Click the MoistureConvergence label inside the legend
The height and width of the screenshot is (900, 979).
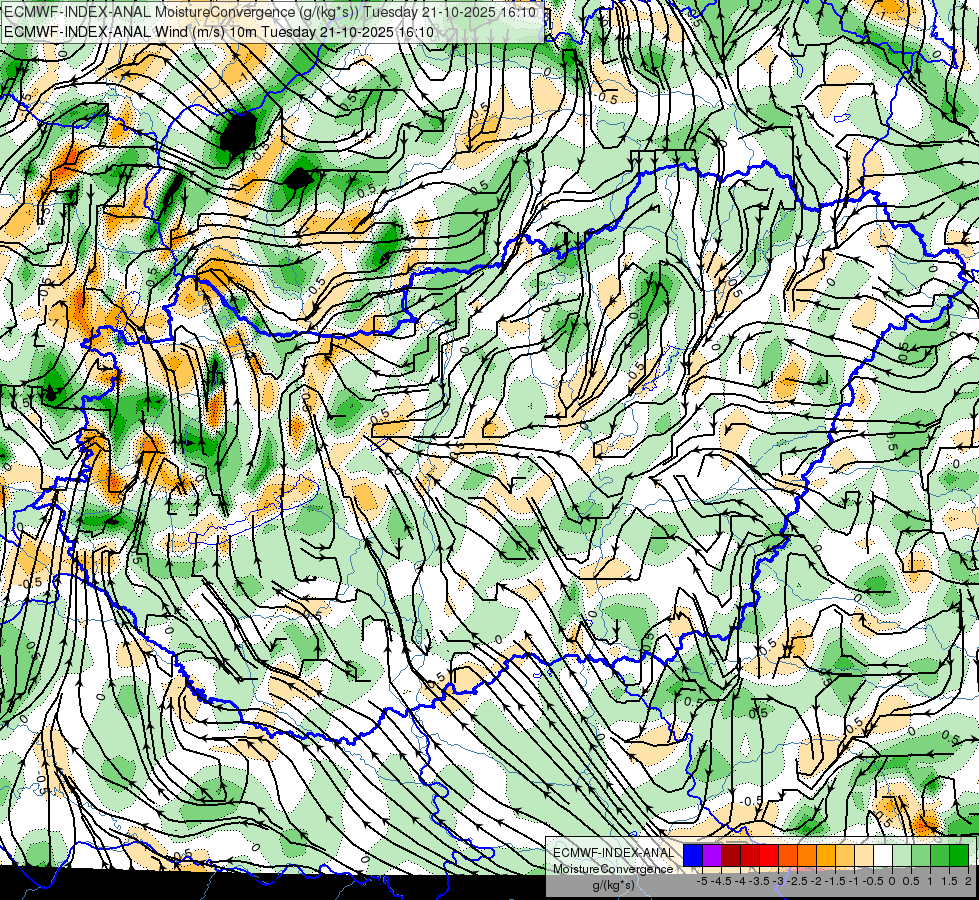613,869
